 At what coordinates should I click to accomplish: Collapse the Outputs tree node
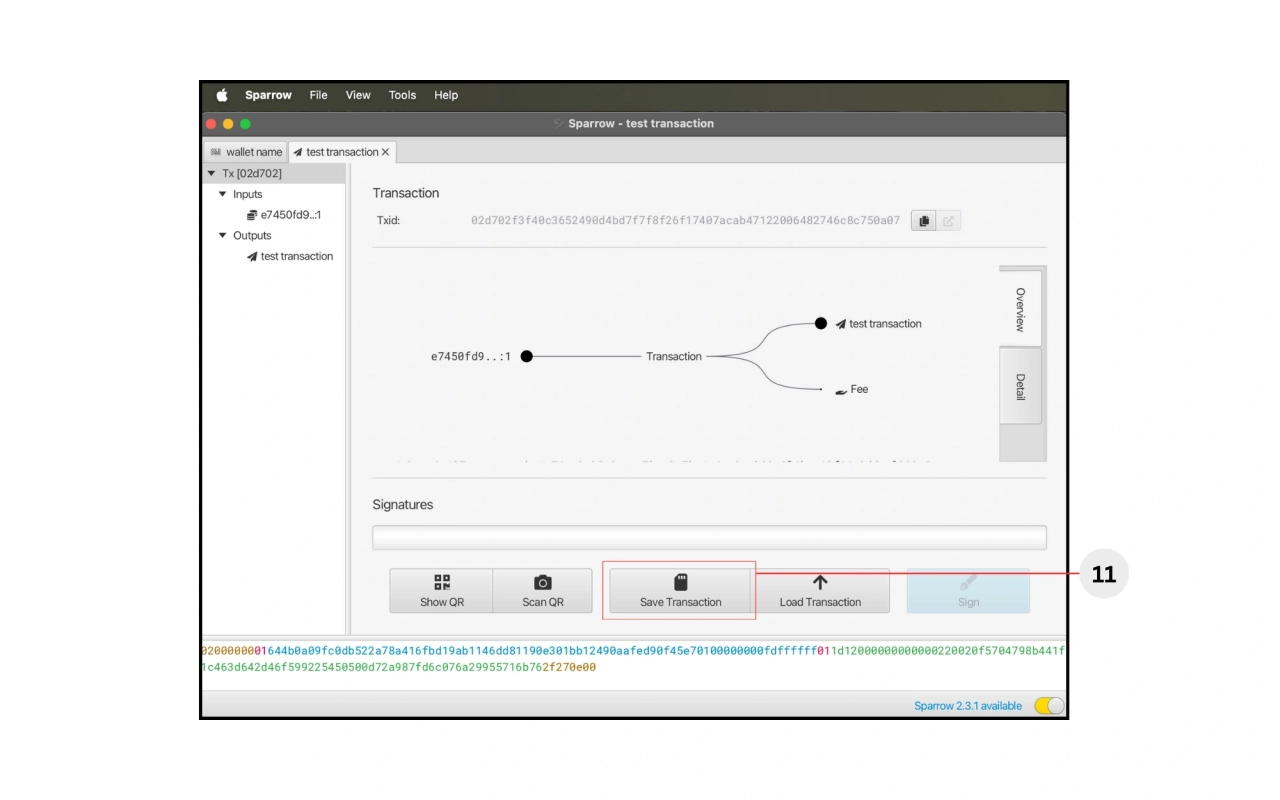coord(222,236)
